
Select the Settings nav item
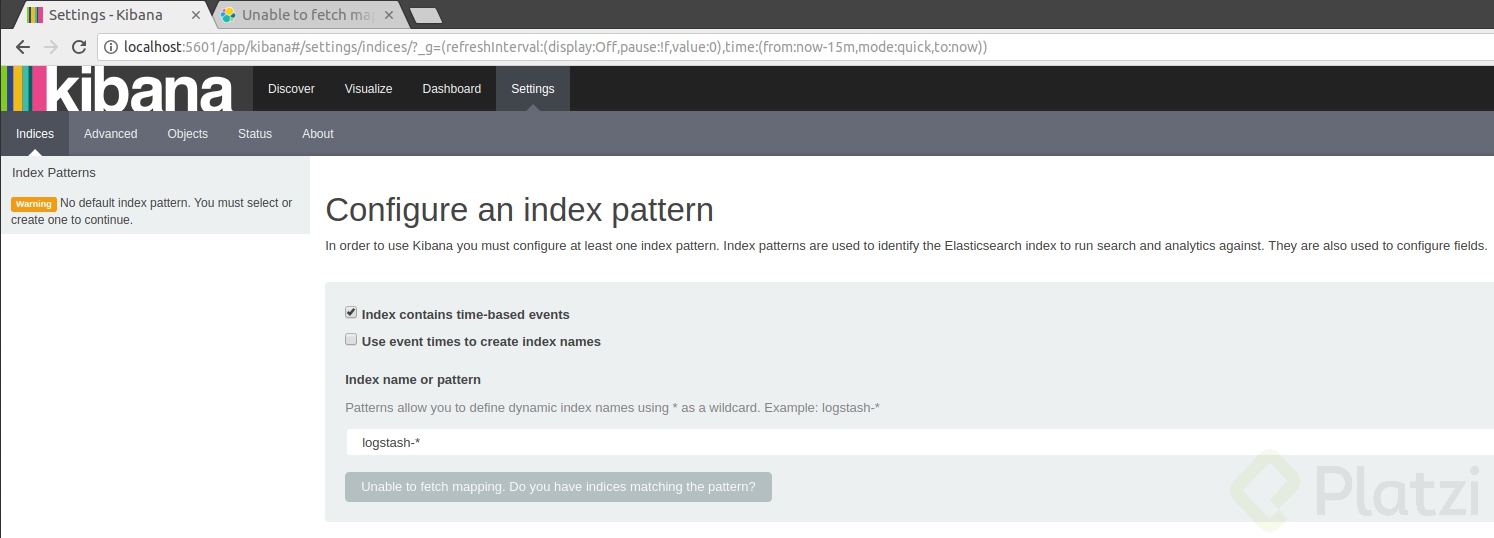point(532,89)
